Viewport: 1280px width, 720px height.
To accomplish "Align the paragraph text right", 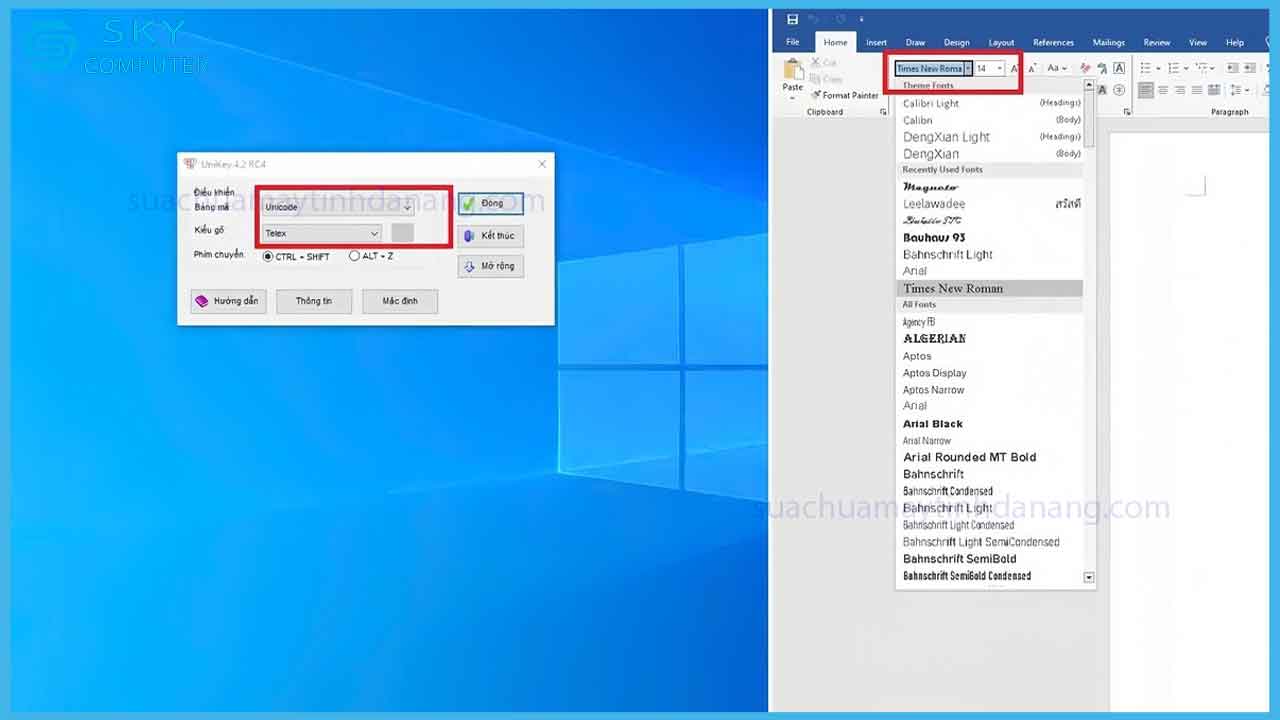I will (x=1179, y=90).
